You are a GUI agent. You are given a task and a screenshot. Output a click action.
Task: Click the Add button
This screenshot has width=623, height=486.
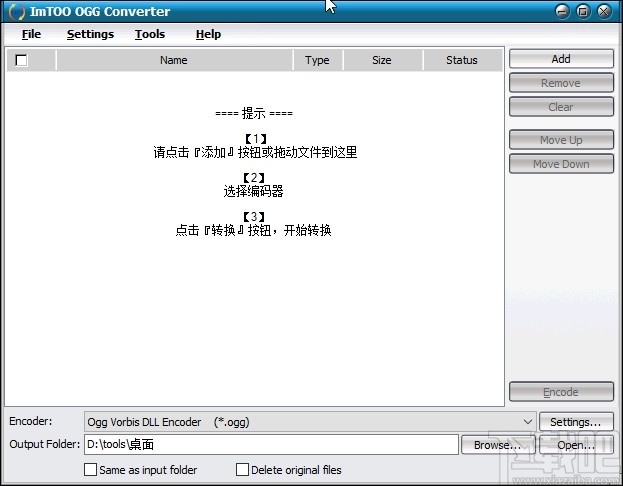tap(561, 59)
